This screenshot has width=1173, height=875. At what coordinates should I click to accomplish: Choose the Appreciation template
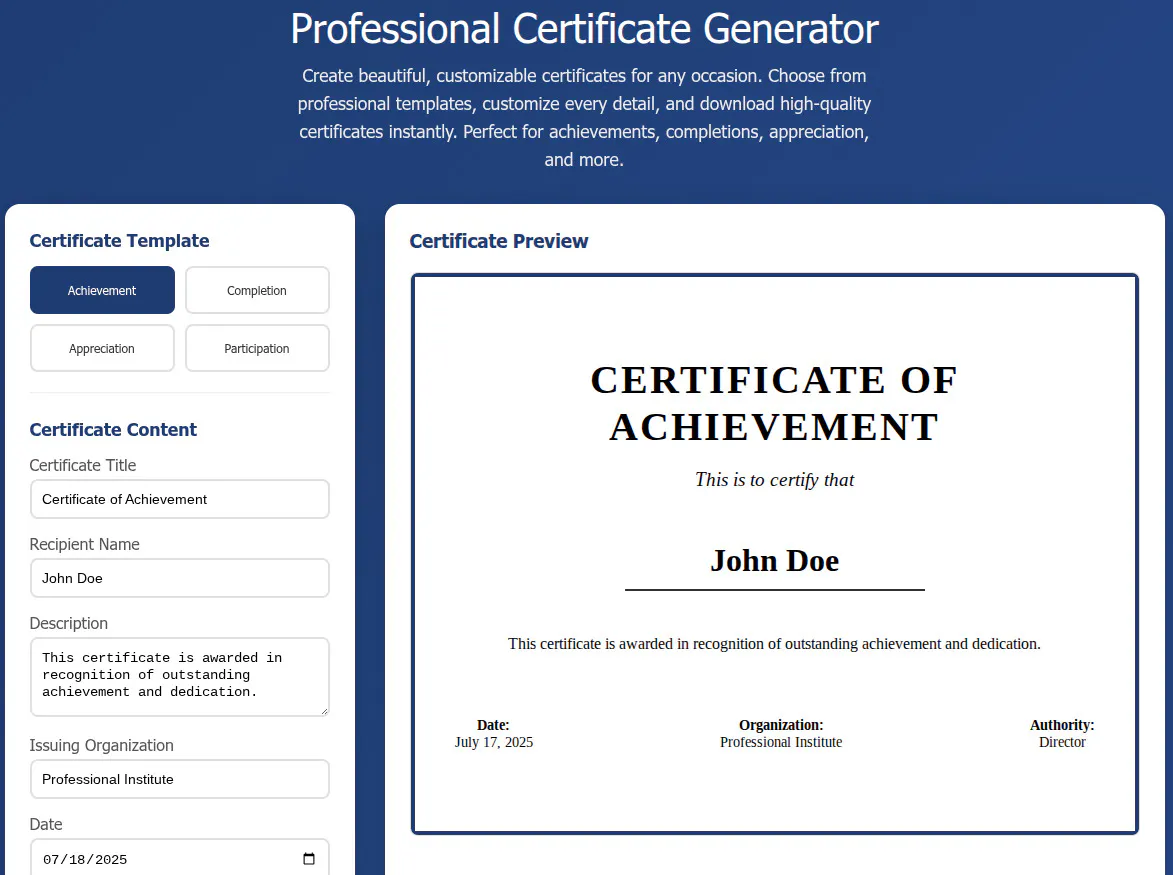pyautogui.click(x=102, y=348)
